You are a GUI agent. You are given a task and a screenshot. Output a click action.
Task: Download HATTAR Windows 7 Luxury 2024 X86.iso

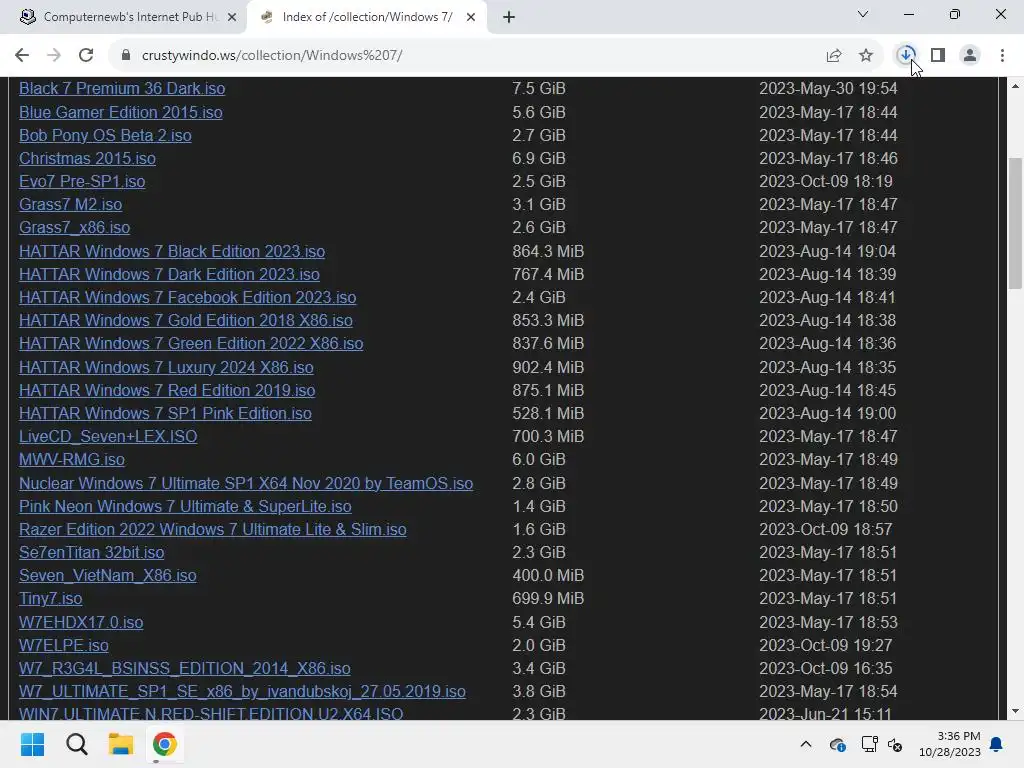[x=167, y=367]
